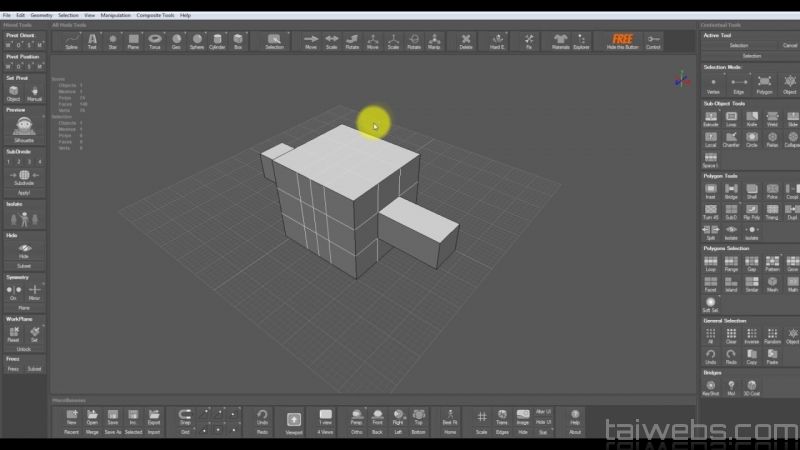The image size is (800, 450).
Task: Create a Cylinder primitive
Action: (217, 40)
